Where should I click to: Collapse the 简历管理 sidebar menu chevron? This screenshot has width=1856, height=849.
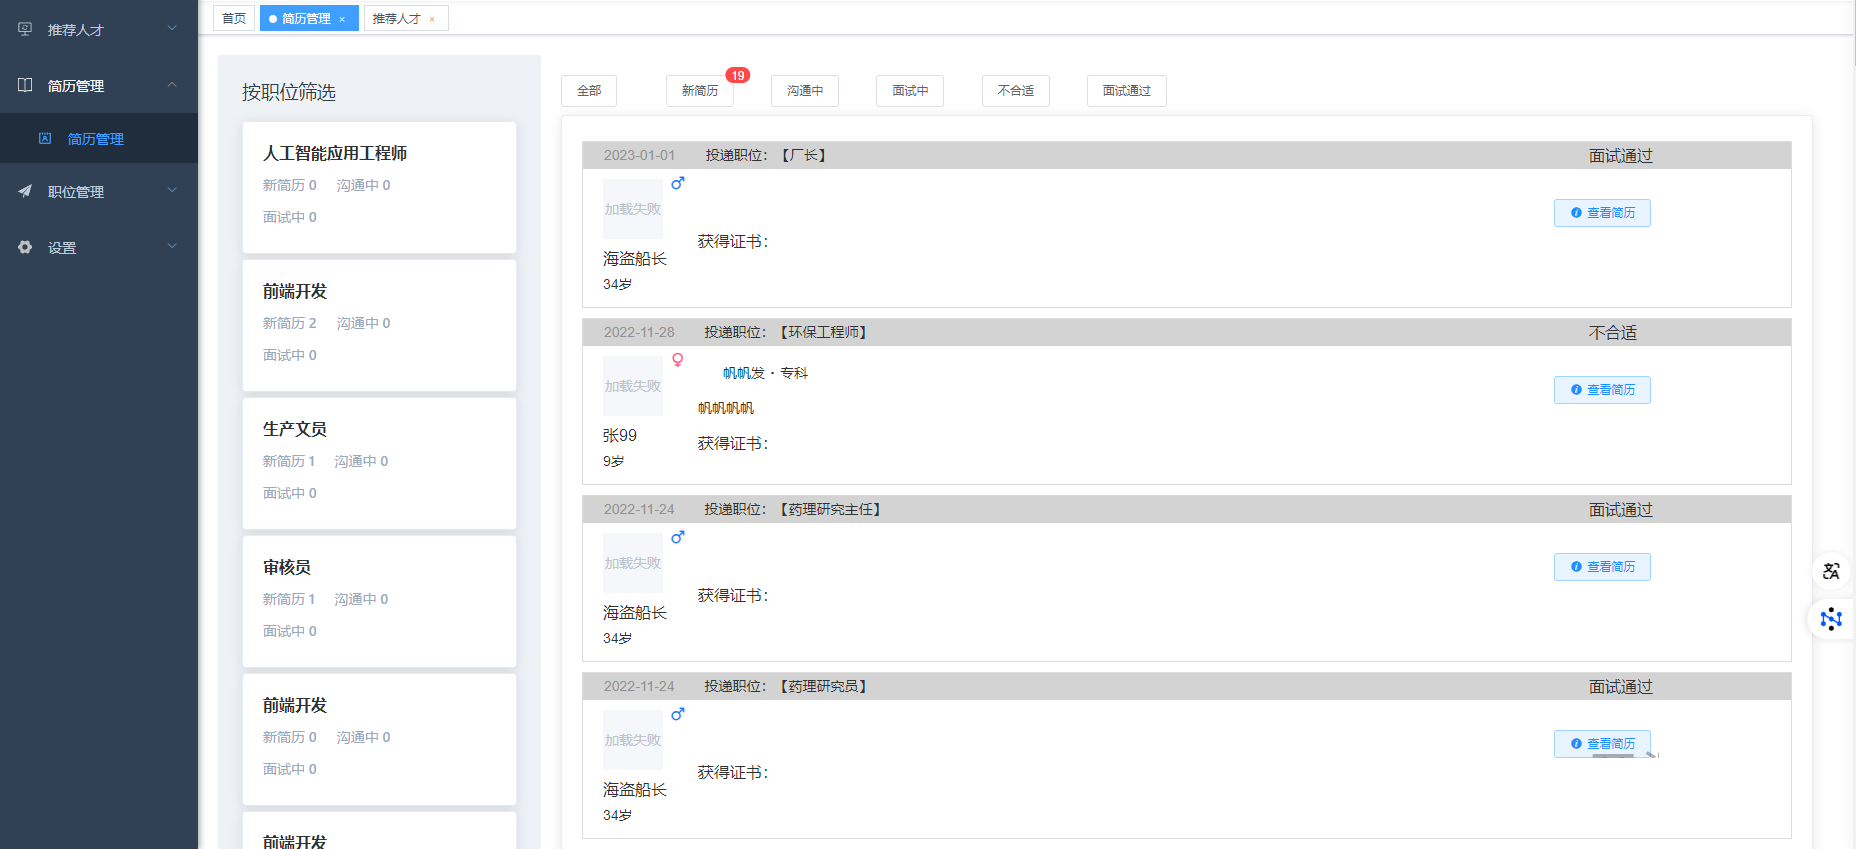172,85
